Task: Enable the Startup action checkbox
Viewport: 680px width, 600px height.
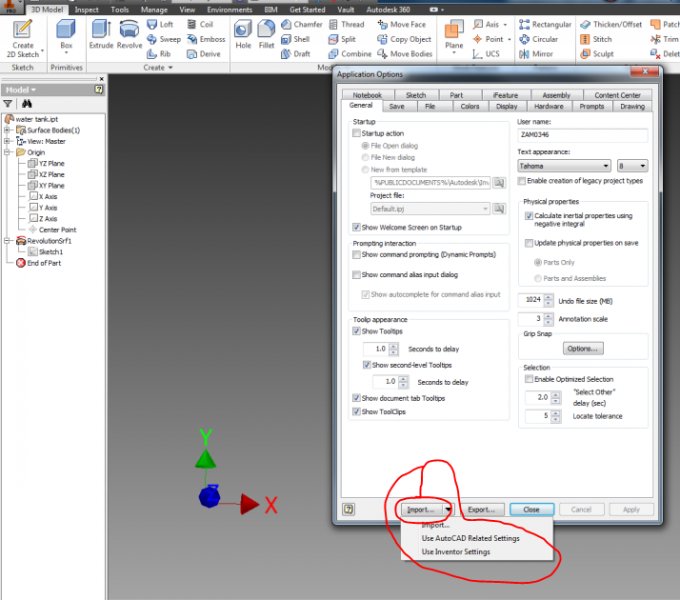Action: point(356,133)
